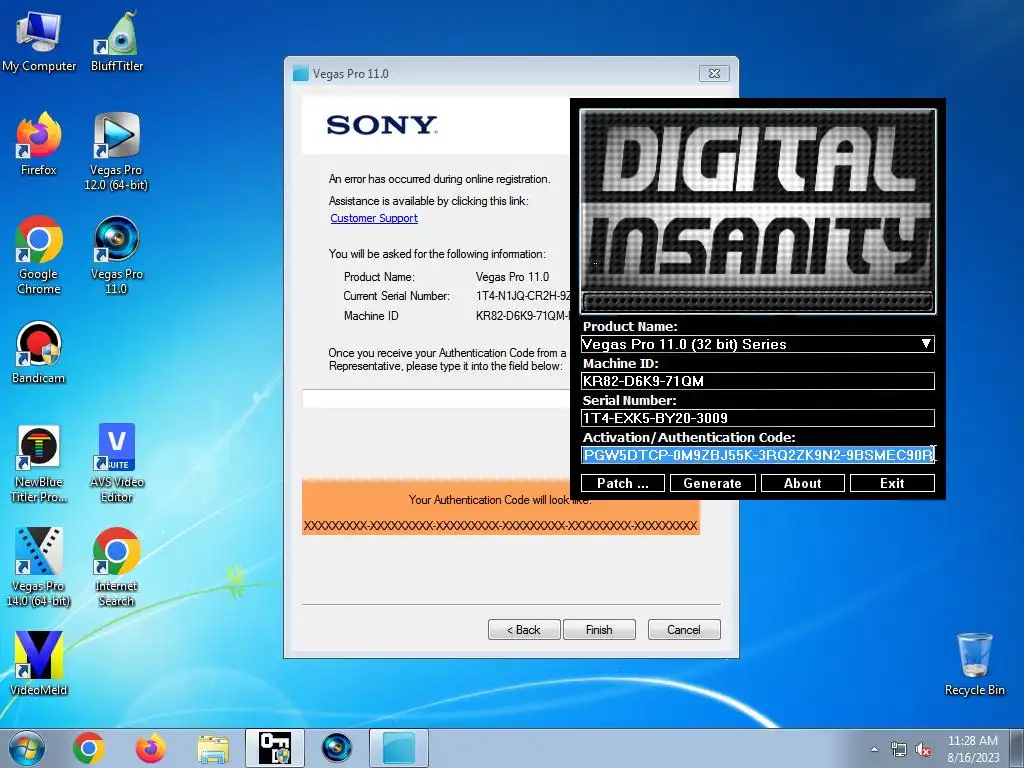Viewport: 1024px width, 768px height.
Task: Select the Firefox desktop shortcut
Action: [39, 144]
